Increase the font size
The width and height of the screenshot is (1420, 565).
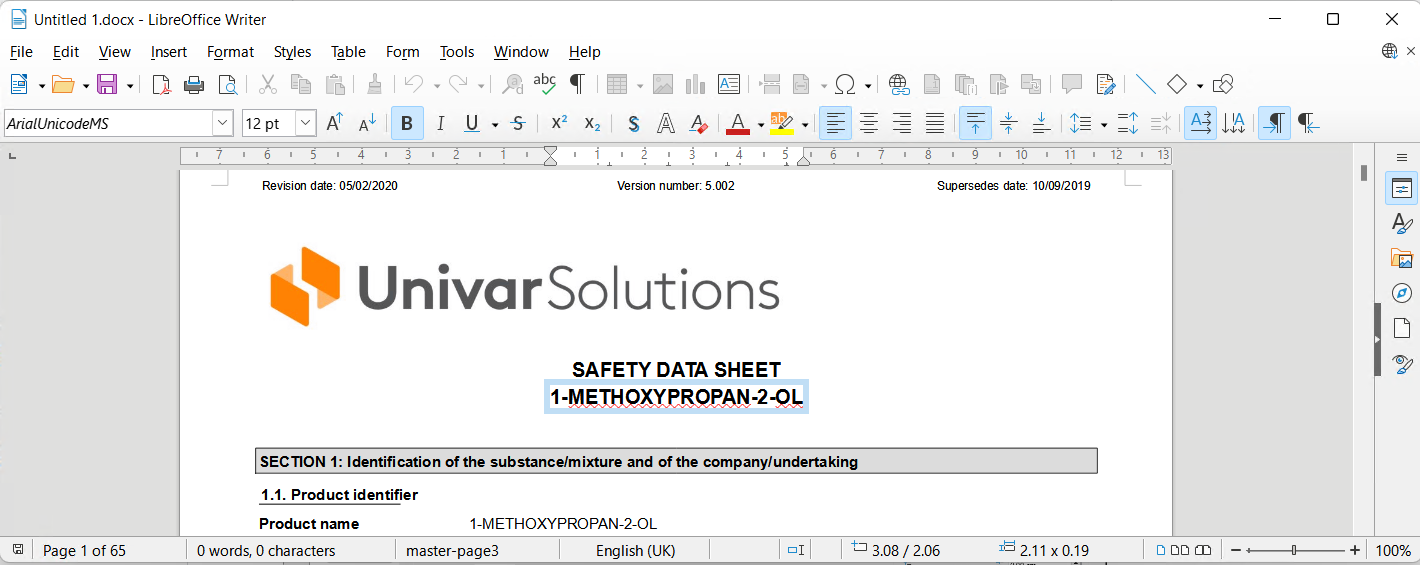335,123
